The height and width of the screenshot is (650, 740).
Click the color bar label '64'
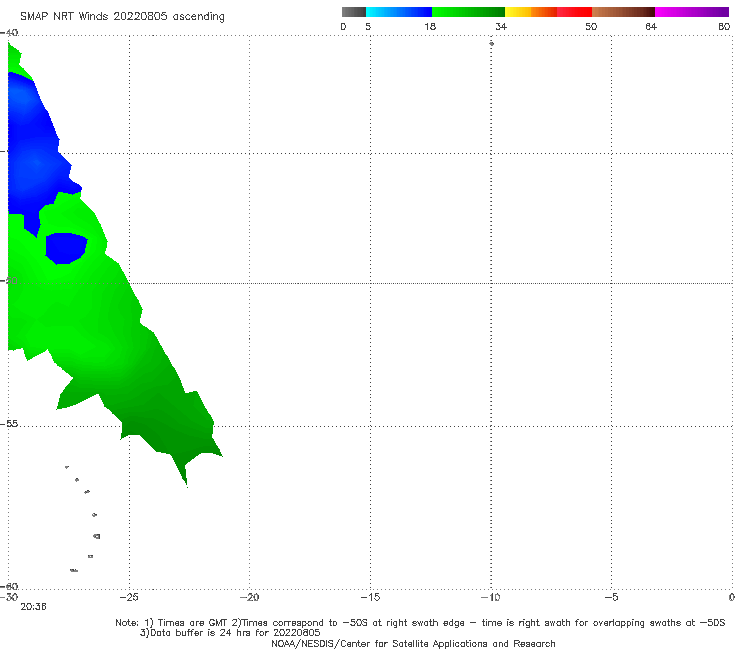tap(651, 26)
